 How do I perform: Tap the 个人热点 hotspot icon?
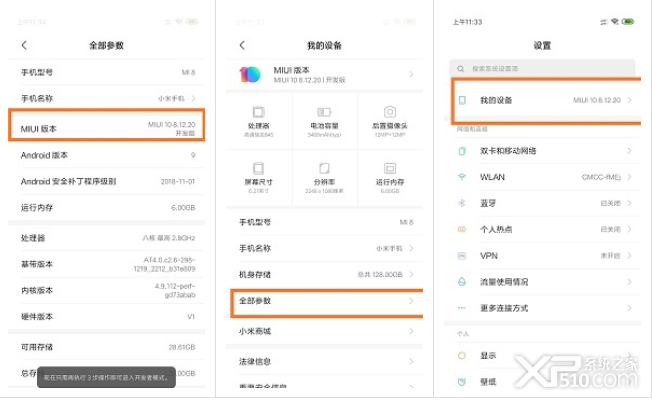tap(462, 229)
